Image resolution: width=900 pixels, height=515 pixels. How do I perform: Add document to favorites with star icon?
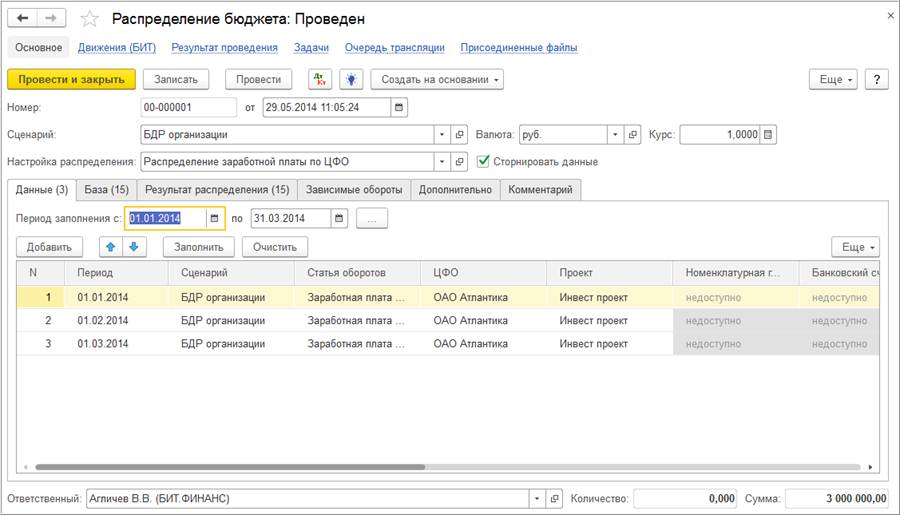click(x=89, y=19)
